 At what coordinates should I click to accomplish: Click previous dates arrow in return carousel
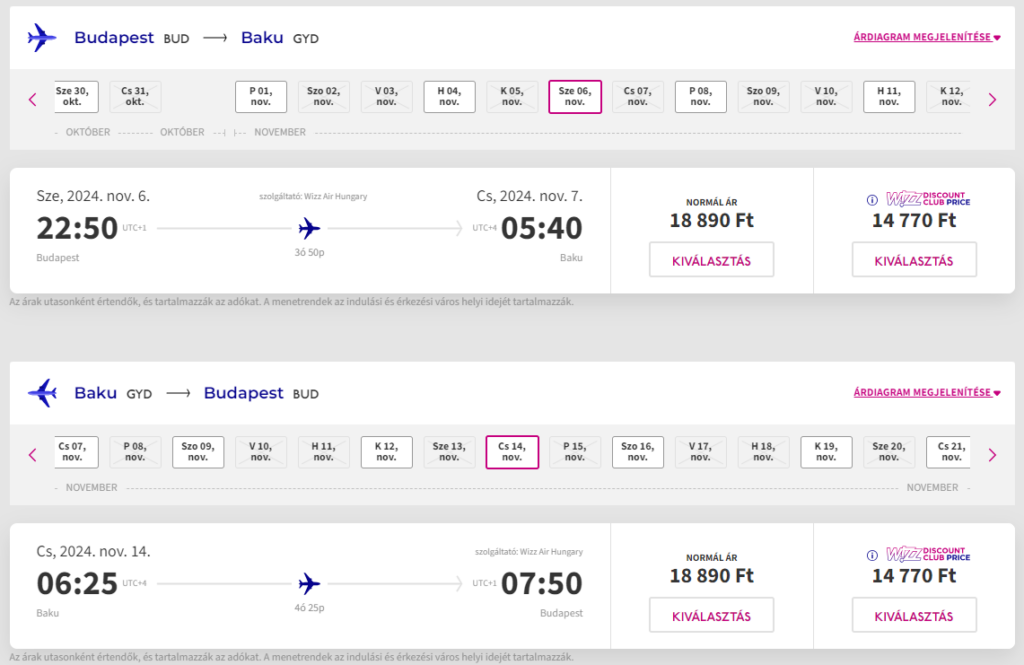32,454
